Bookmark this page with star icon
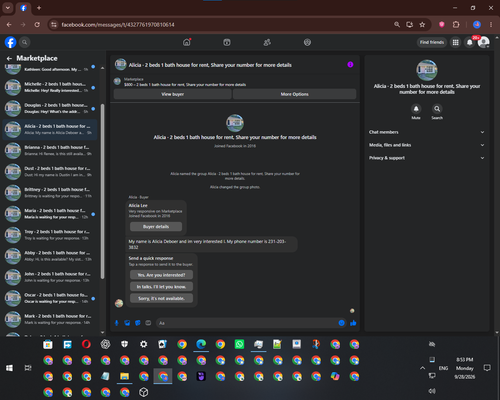The height and width of the screenshot is (400, 500). [422, 25]
